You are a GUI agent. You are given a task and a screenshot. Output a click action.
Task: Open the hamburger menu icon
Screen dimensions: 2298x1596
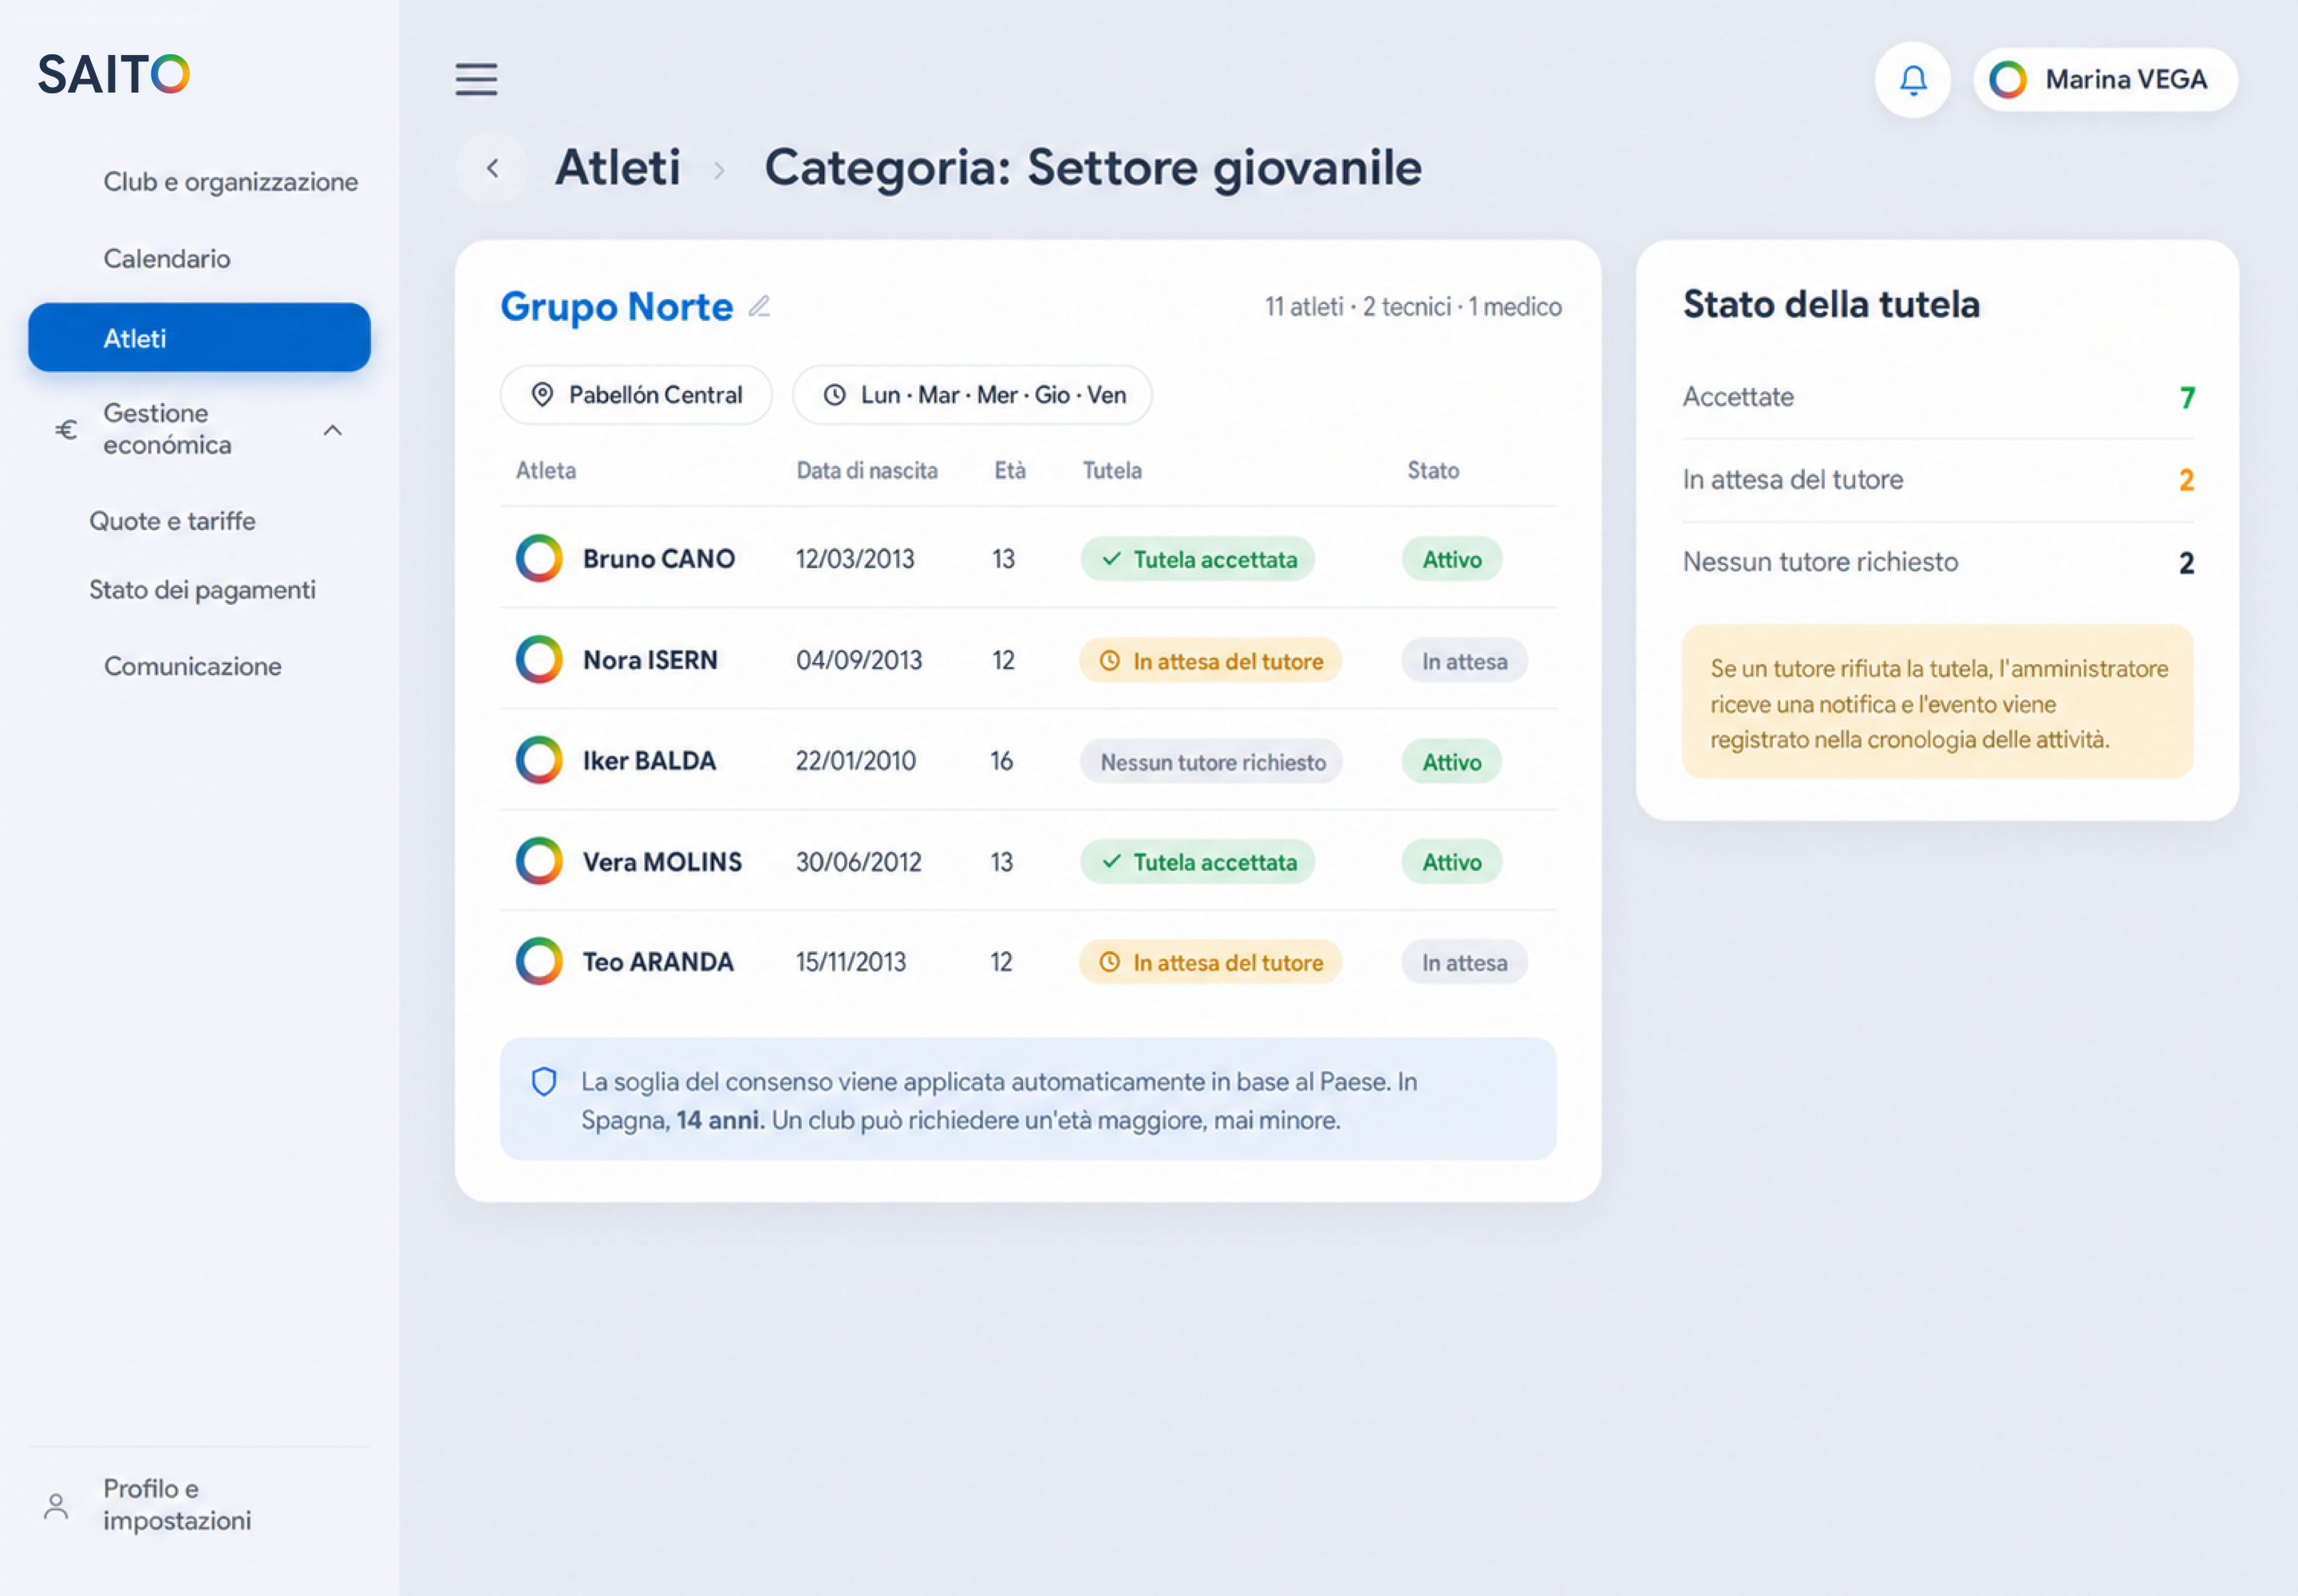(476, 79)
